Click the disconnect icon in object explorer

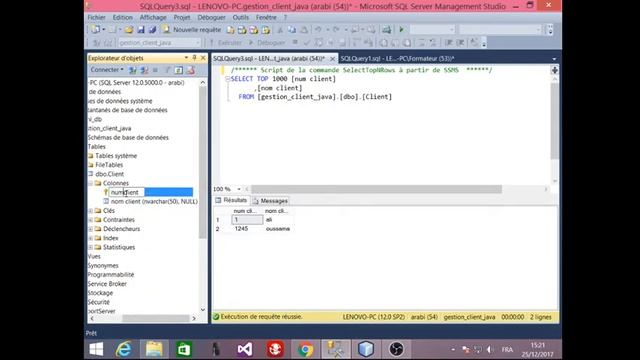coord(144,70)
